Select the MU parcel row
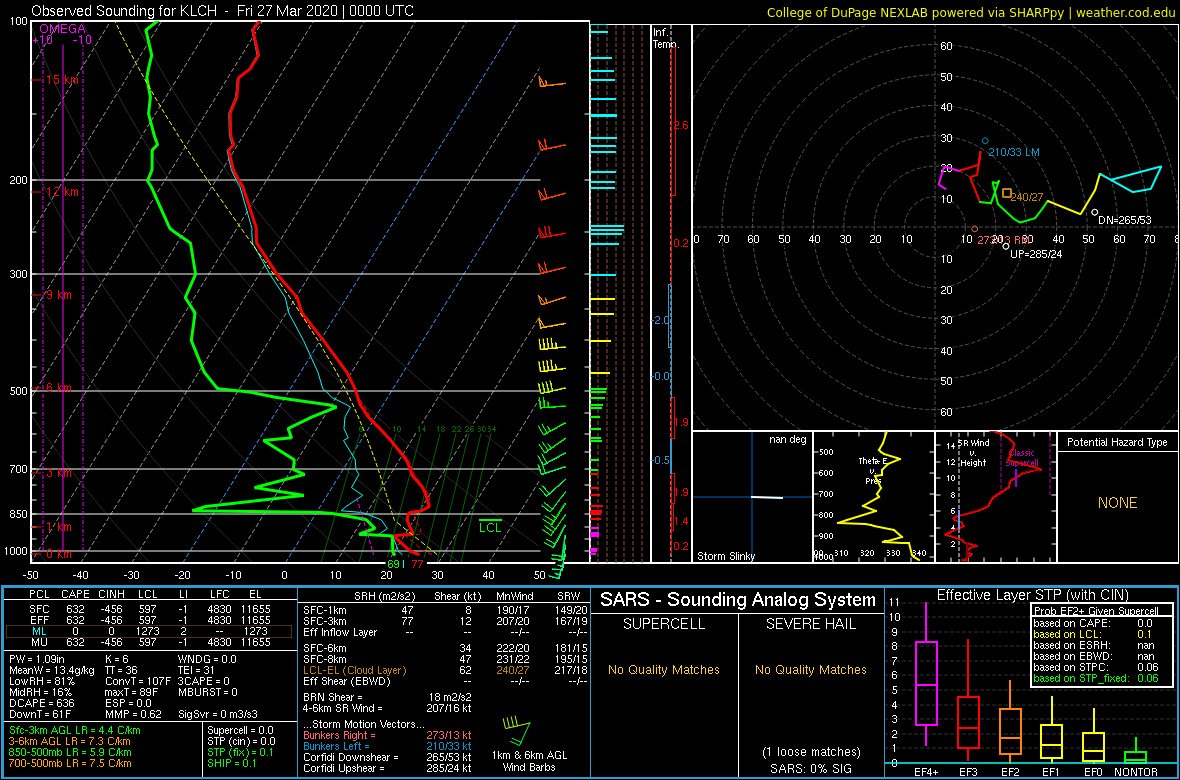This screenshot has height=780, width=1180. click(151, 642)
